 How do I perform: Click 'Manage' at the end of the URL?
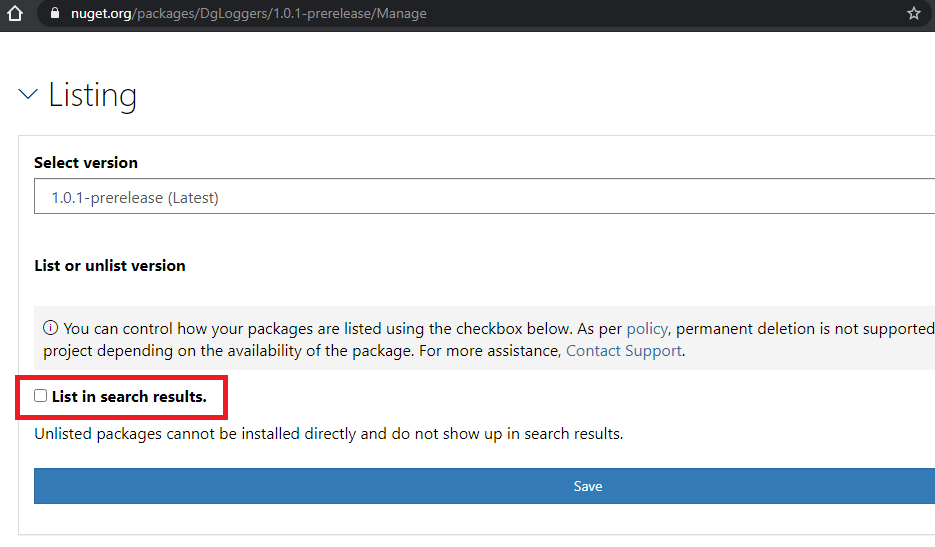(x=401, y=14)
